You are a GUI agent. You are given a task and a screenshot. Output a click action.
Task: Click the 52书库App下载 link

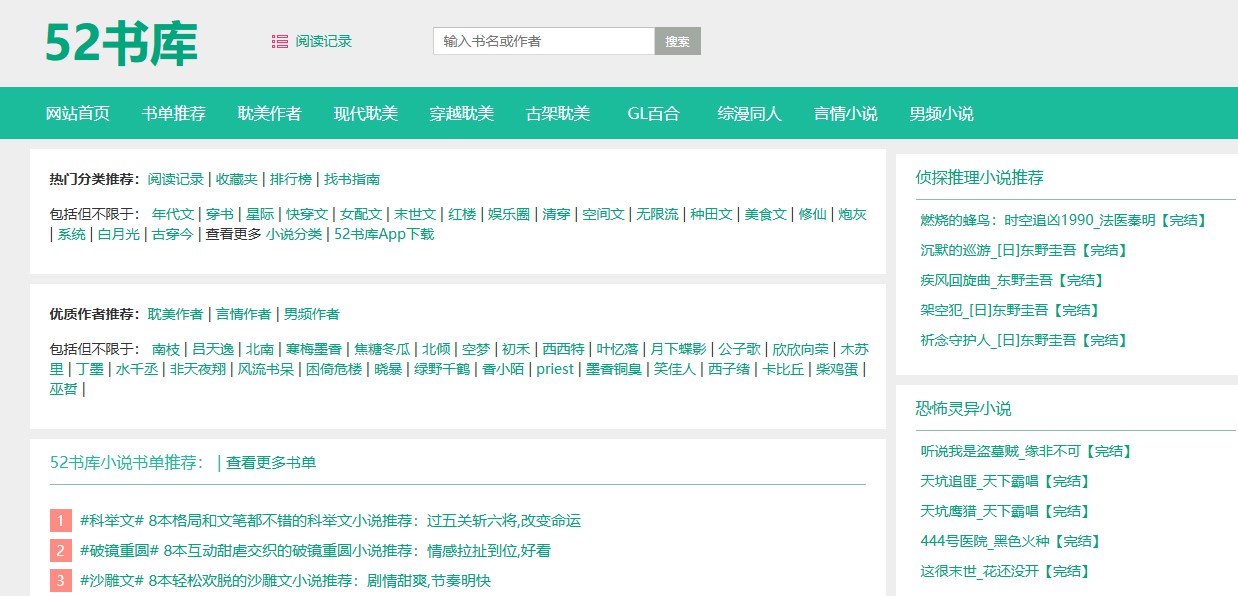click(x=384, y=235)
